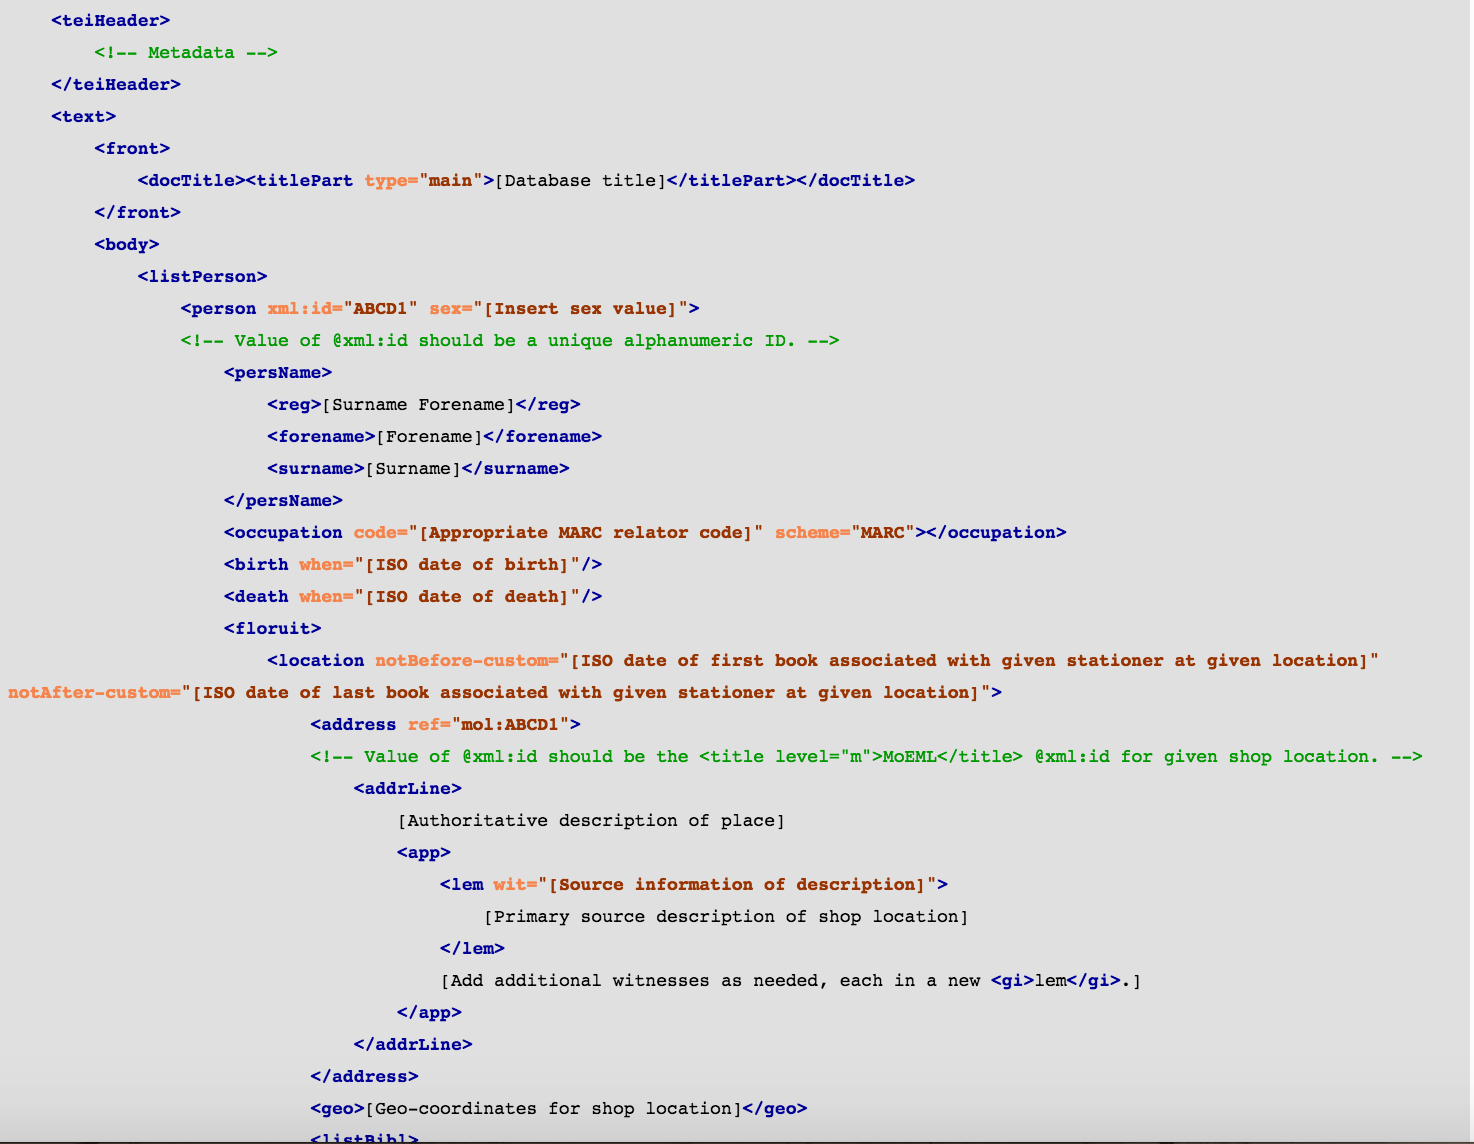Click the closing </front> tag
Screen dimensions: 1474x1144
tap(138, 212)
